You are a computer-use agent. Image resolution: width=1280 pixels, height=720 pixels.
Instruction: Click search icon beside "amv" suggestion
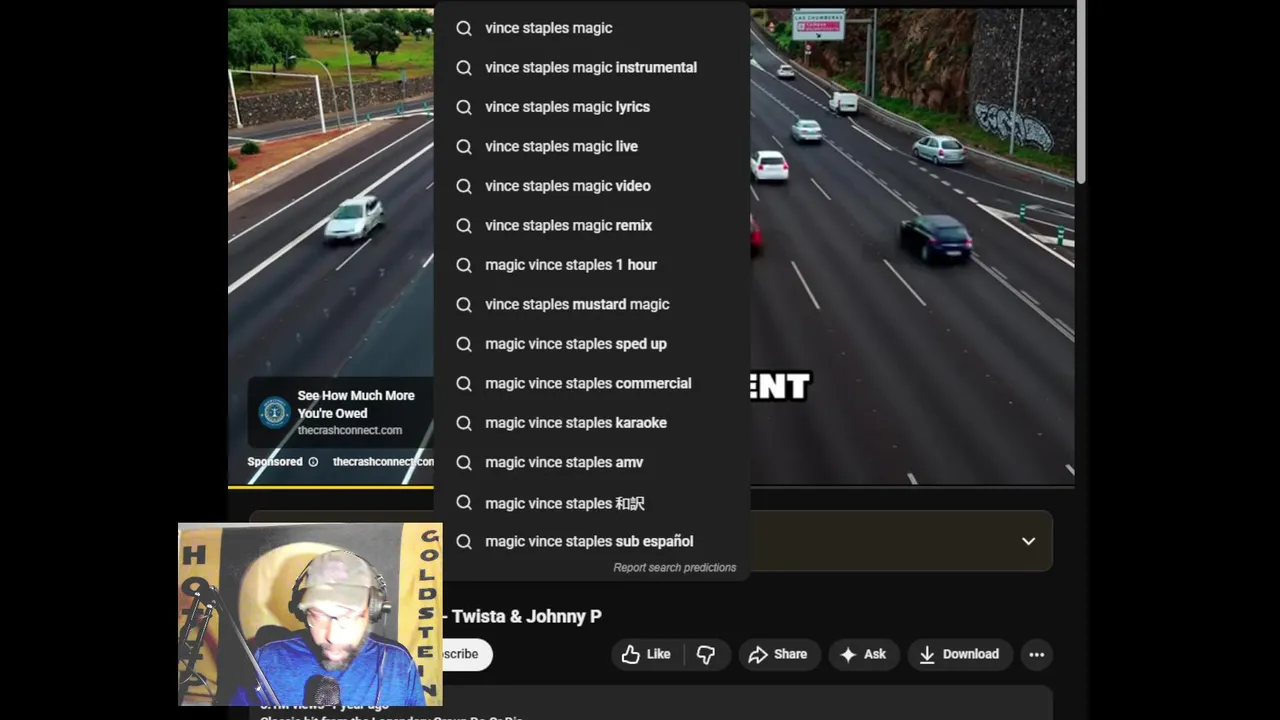[x=464, y=462]
